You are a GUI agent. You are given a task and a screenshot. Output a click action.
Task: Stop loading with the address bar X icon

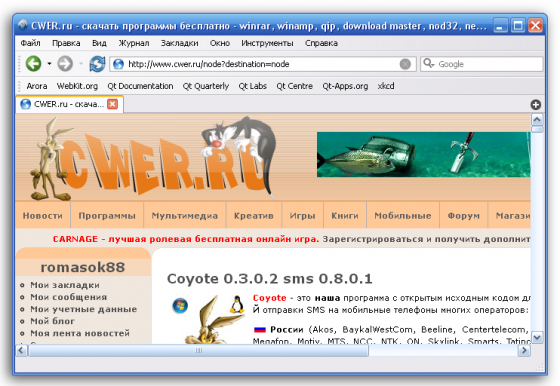click(405, 64)
